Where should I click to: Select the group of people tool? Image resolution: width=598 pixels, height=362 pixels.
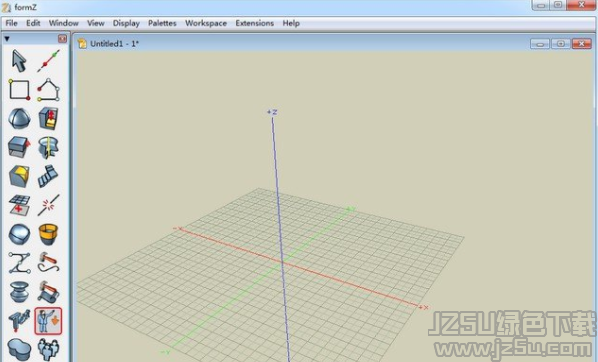point(48,349)
